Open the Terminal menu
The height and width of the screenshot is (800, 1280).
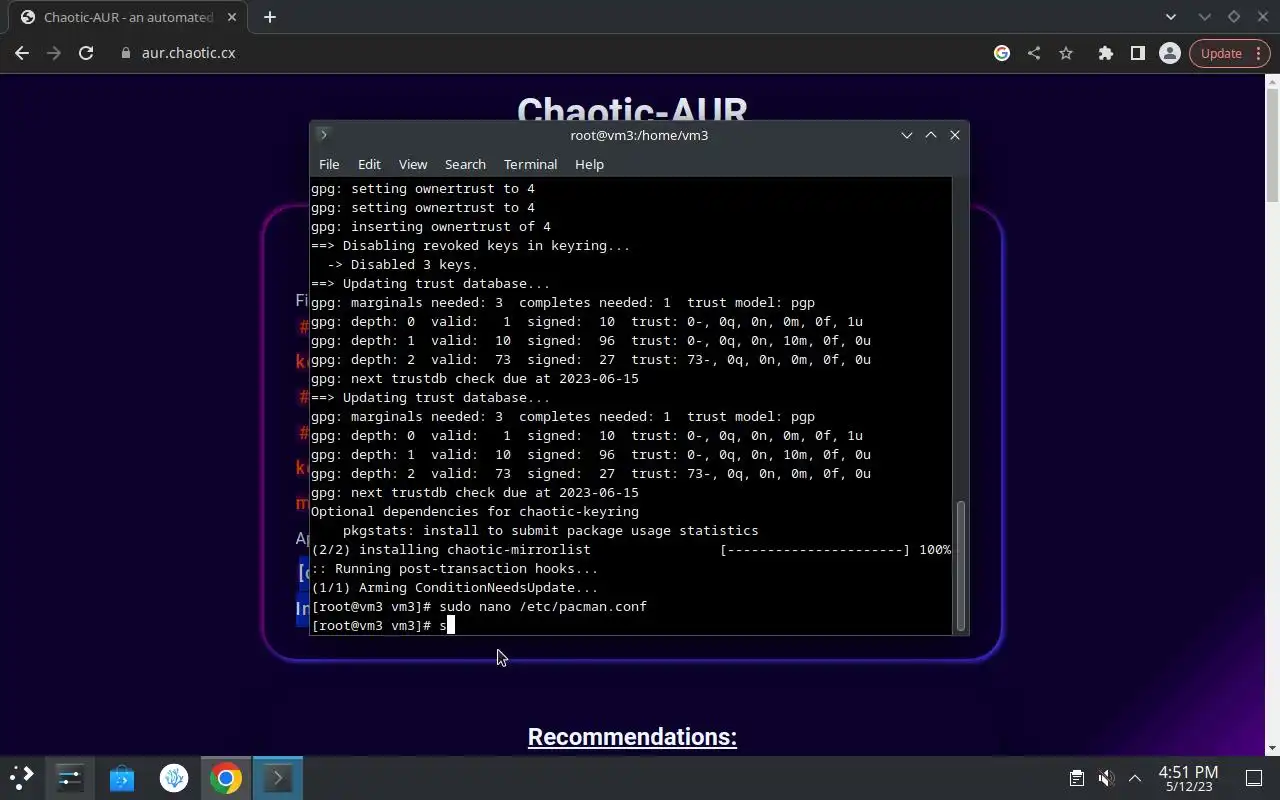click(530, 164)
